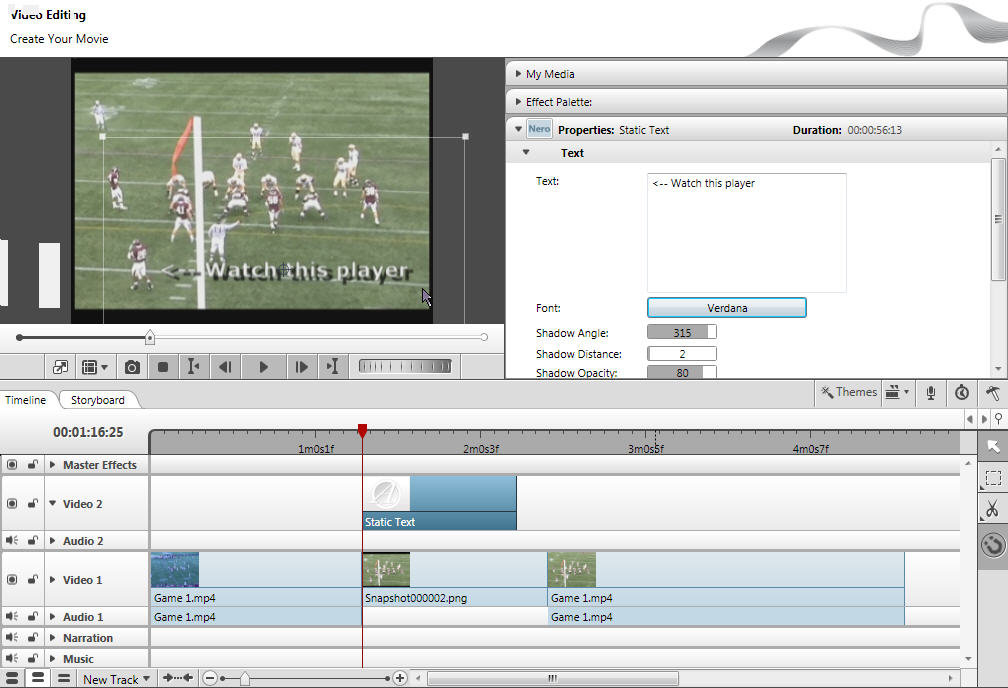Collapse the Properties Static Text panel
Viewport: 1008px width, 688px height.
(518, 129)
